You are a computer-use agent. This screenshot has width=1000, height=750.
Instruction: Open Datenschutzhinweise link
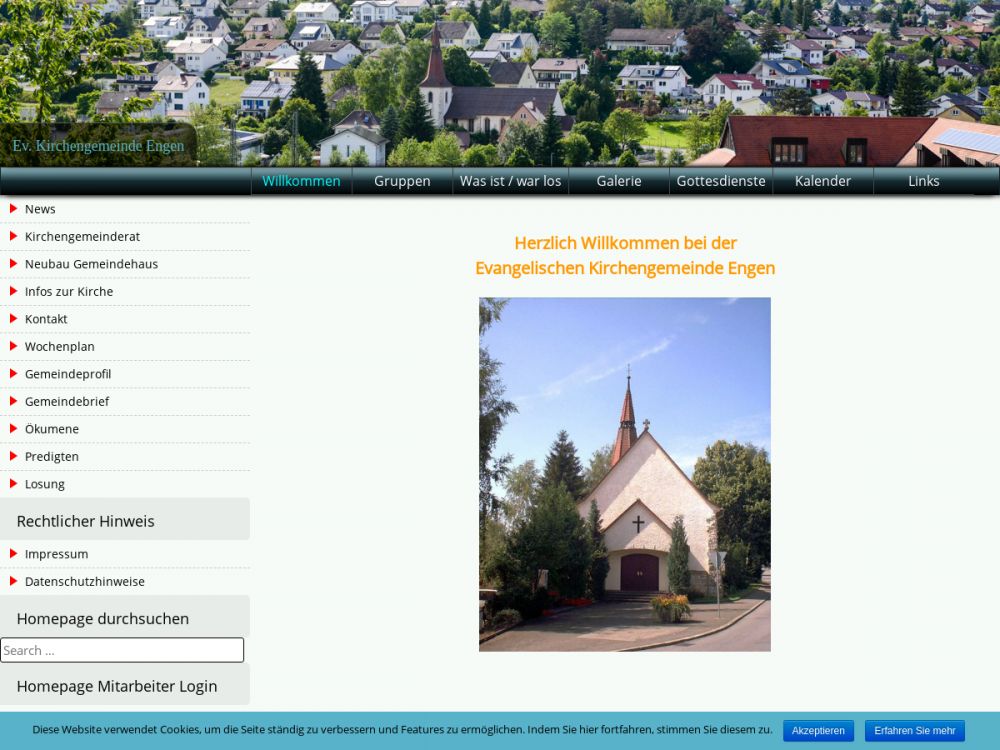(85, 582)
